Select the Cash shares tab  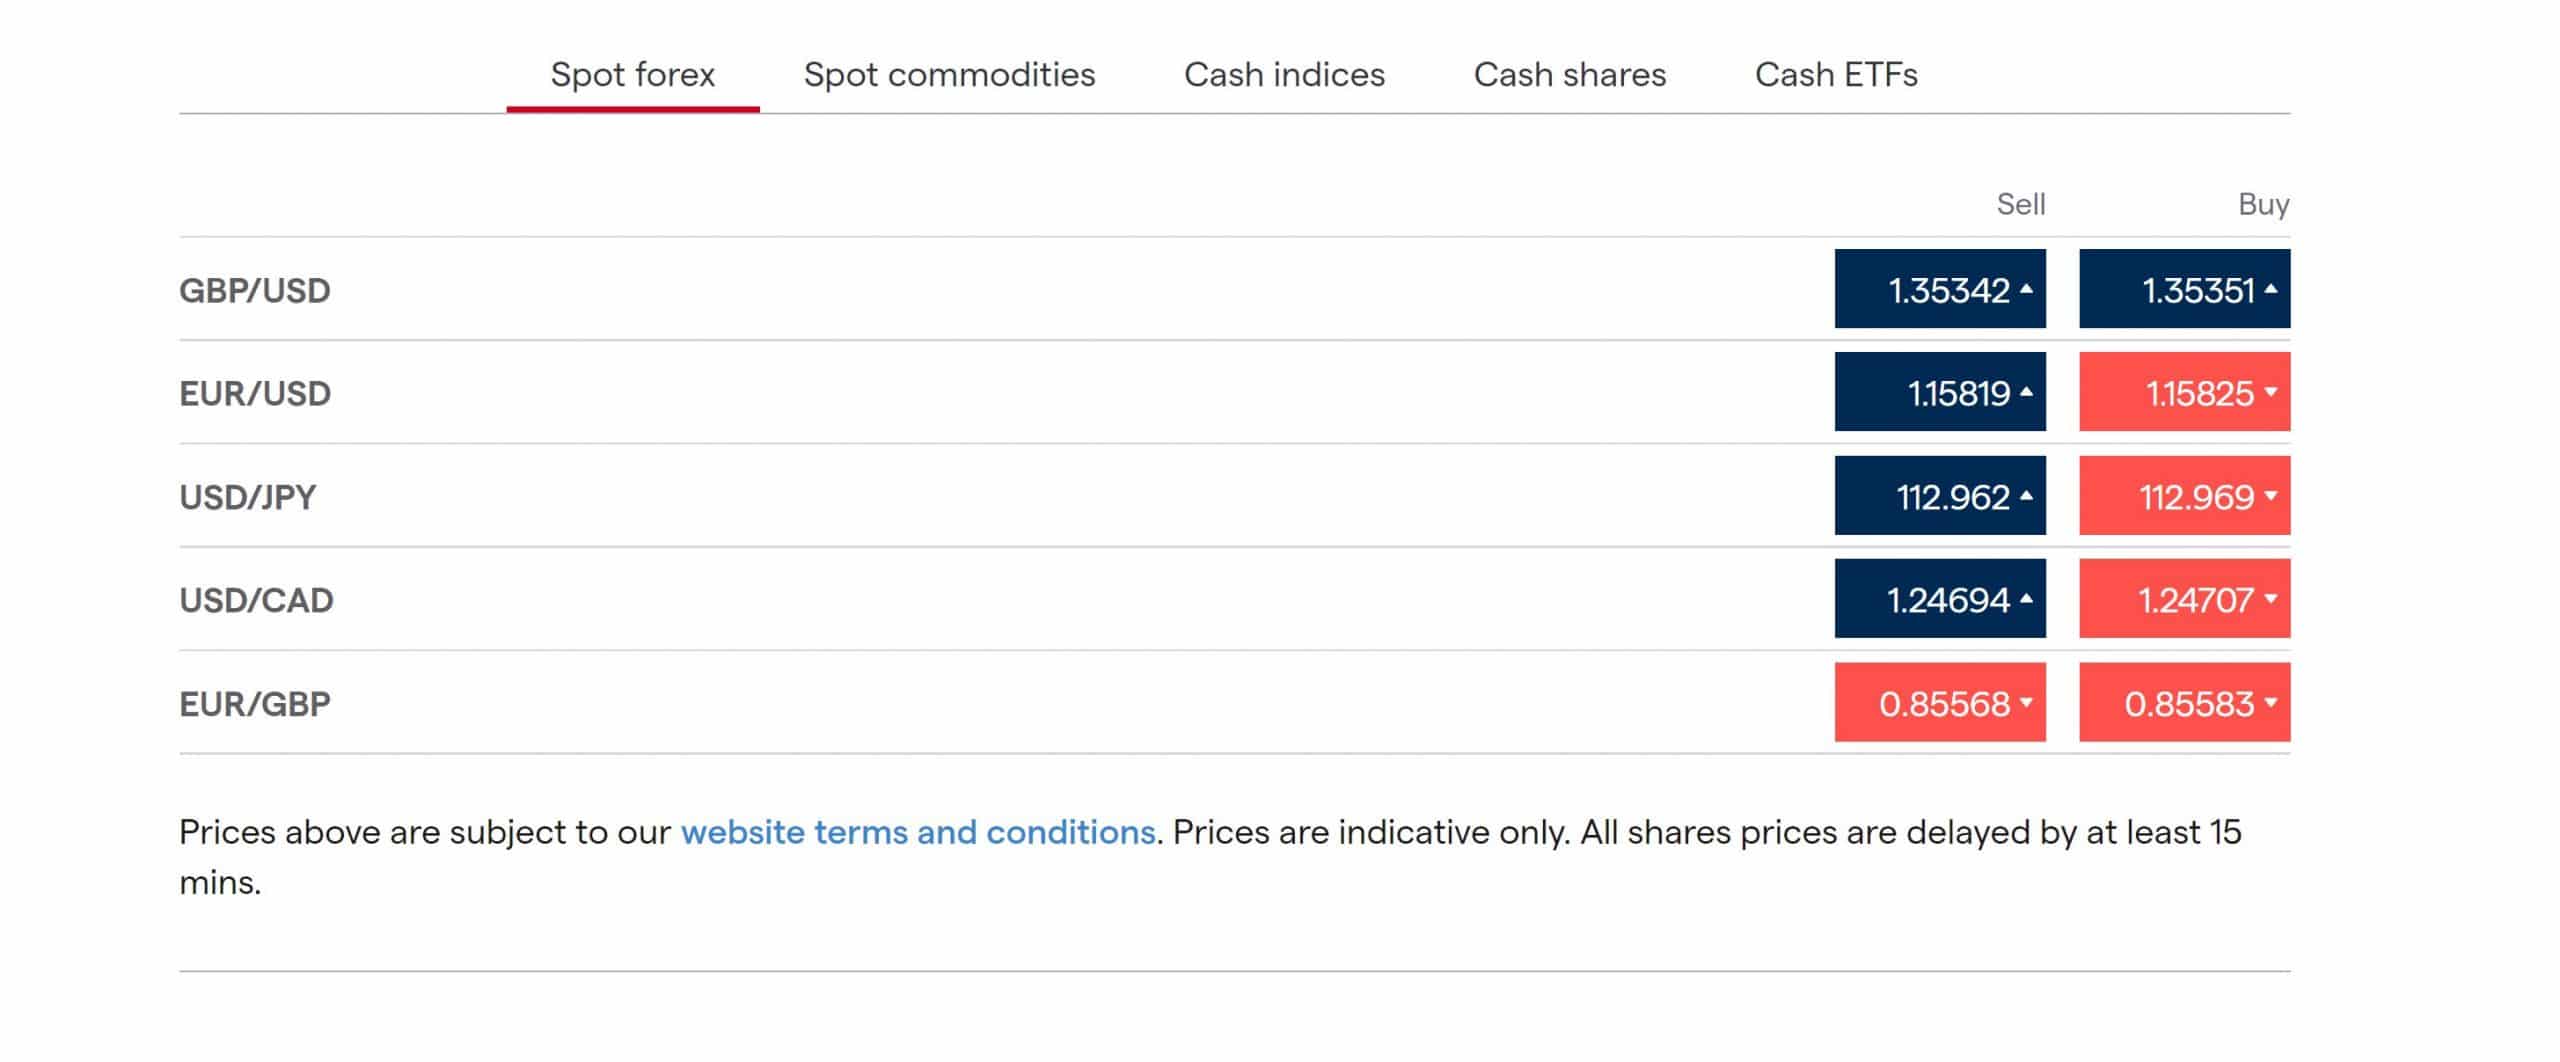tap(1569, 75)
